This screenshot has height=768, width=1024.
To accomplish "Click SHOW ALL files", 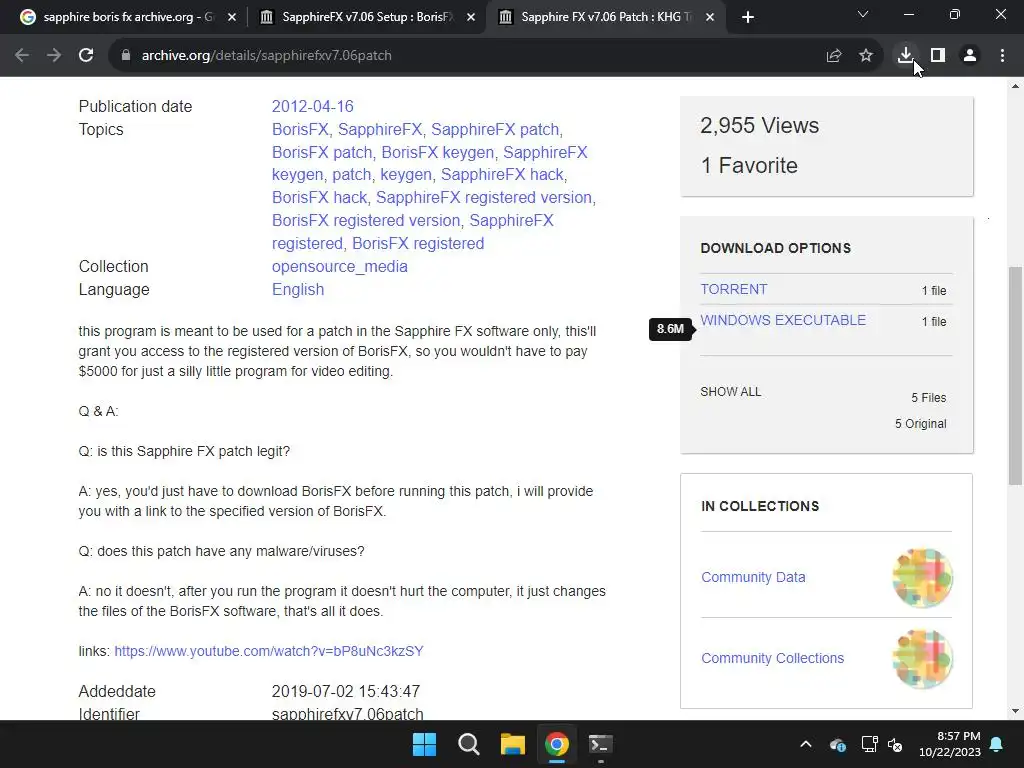I will click(x=731, y=392).
